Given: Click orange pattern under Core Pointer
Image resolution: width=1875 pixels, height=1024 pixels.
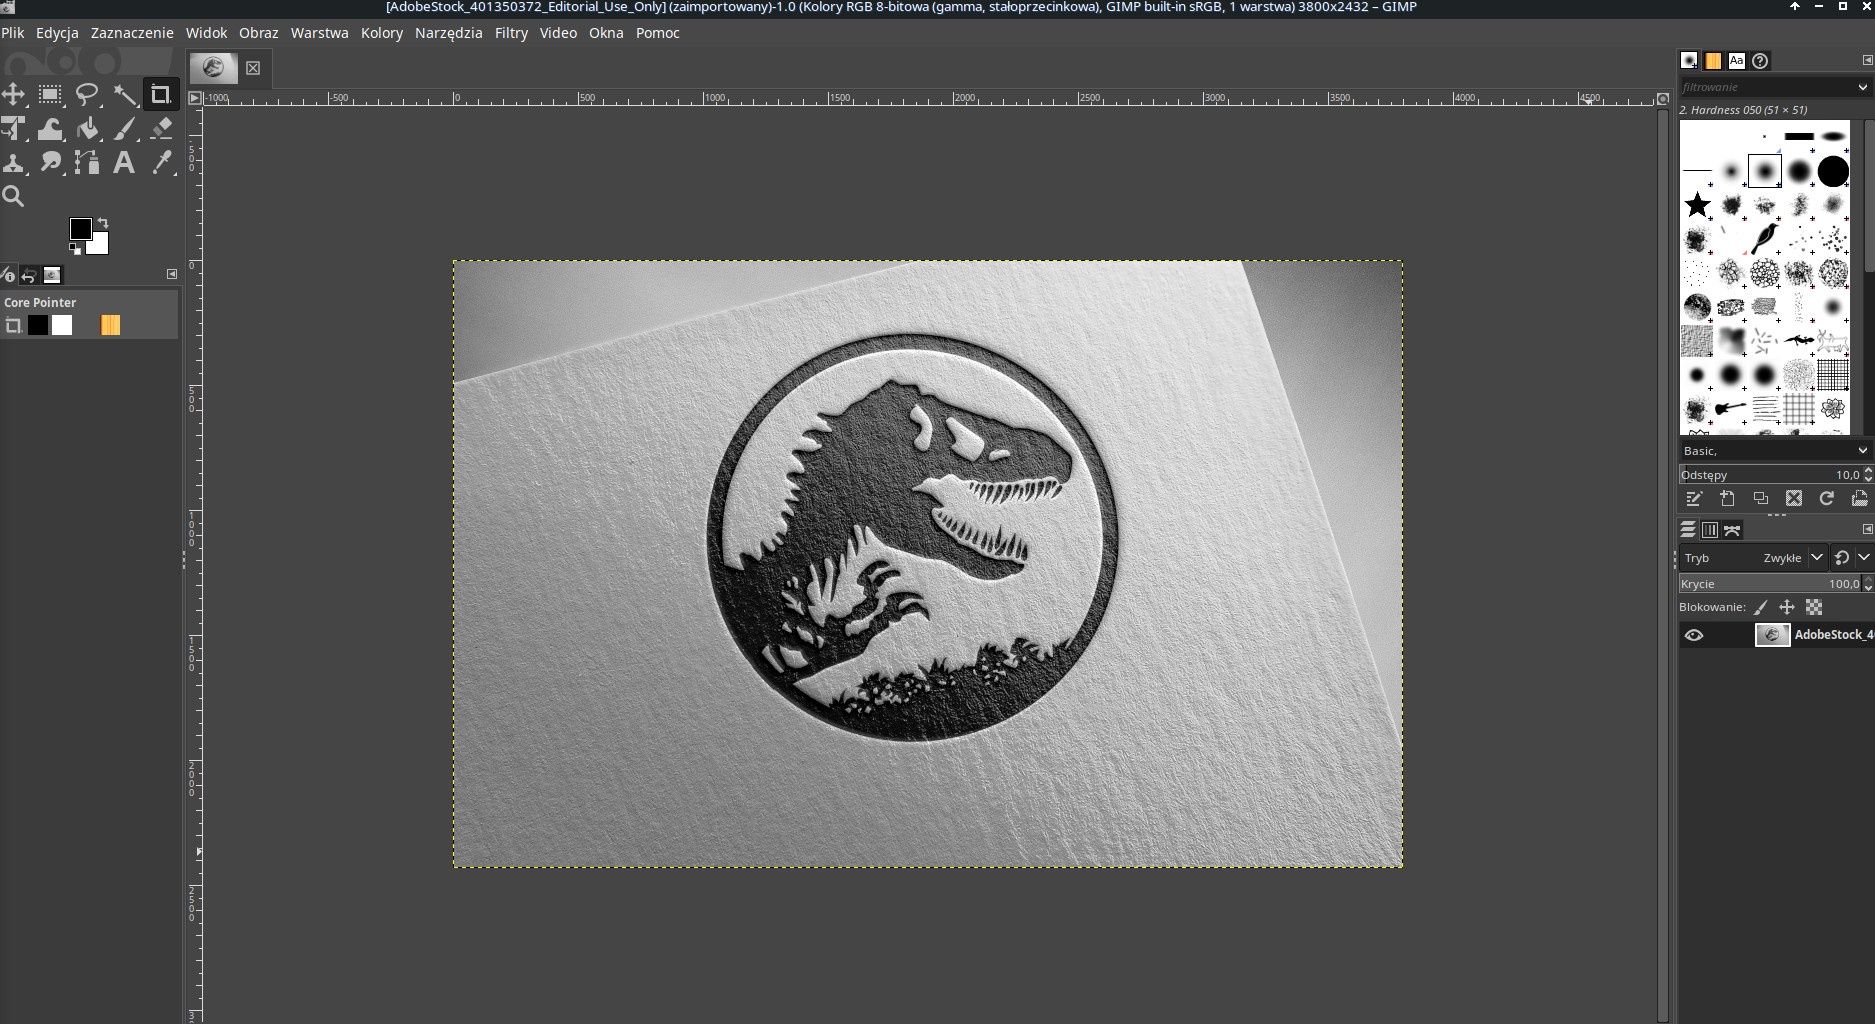Looking at the screenshot, I should click(x=110, y=325).
